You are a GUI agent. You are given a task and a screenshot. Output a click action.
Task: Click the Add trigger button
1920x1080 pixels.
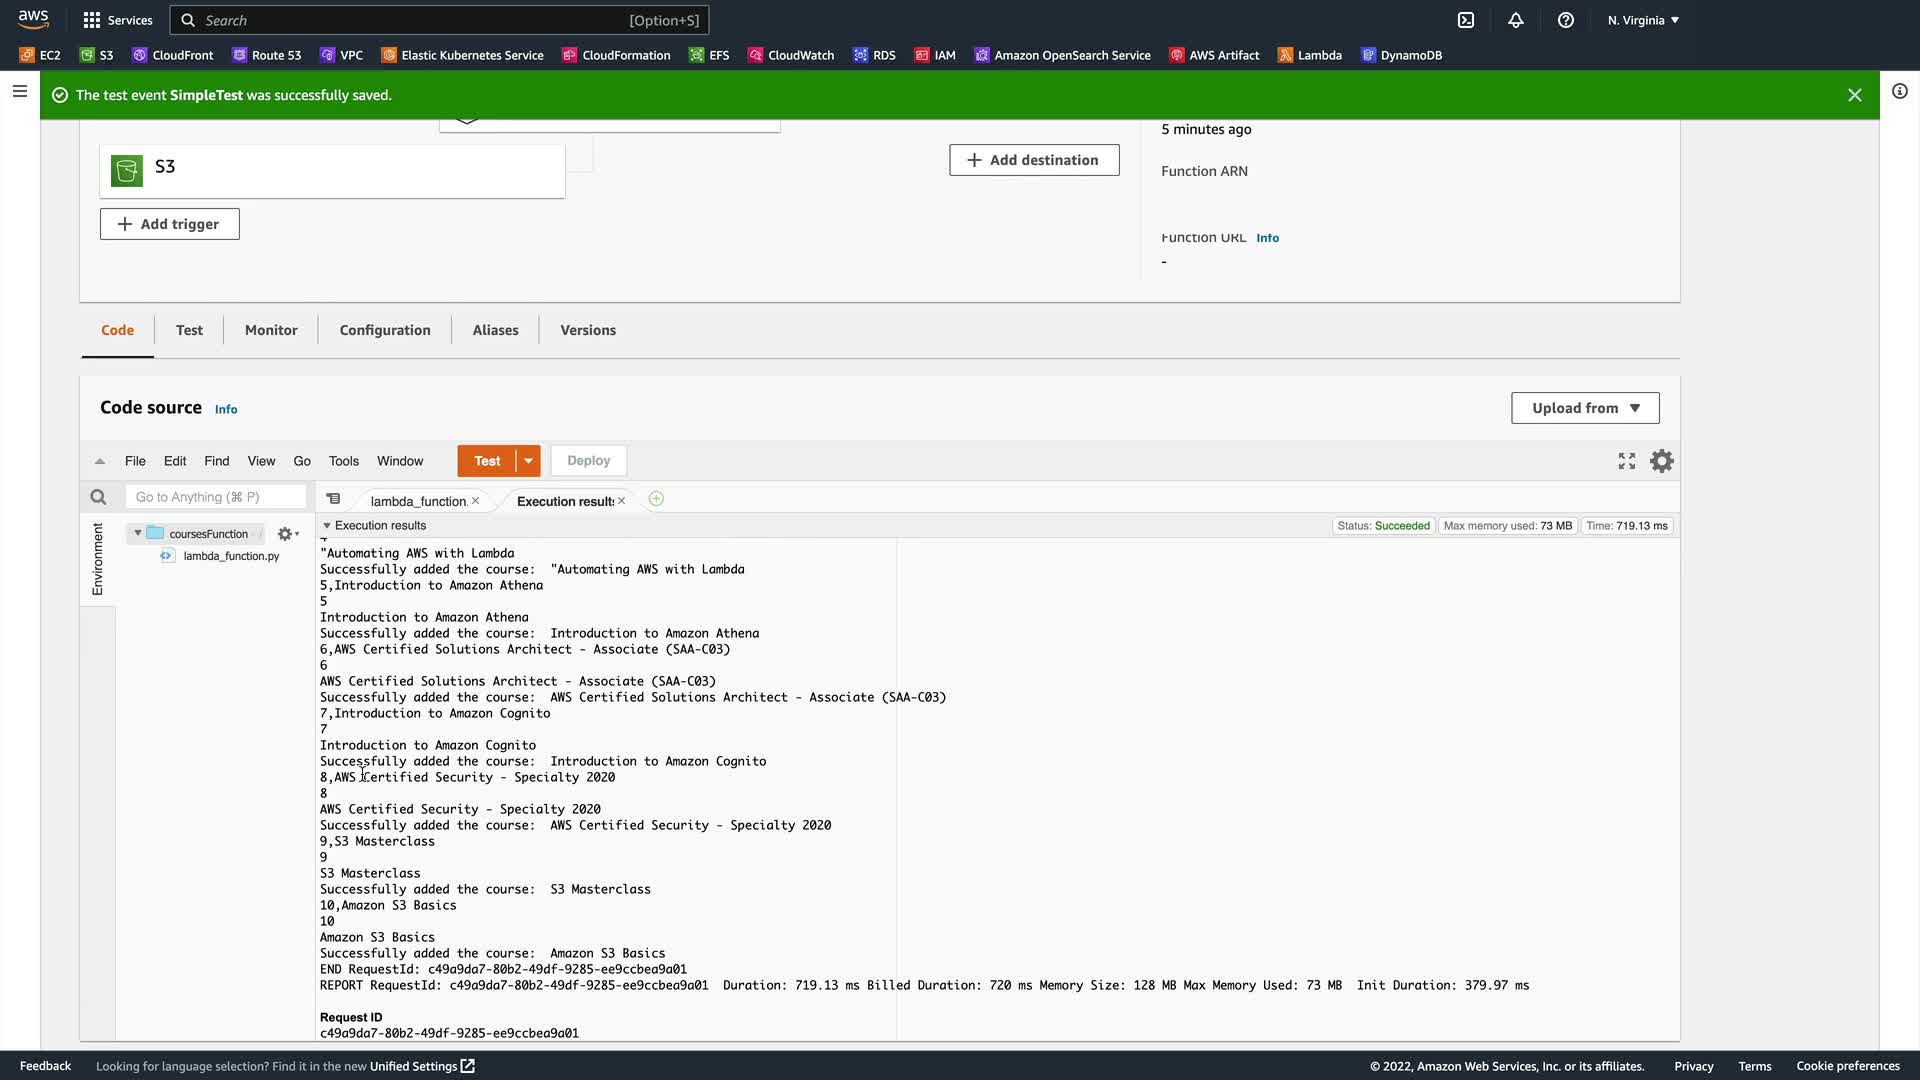[169, 224]
